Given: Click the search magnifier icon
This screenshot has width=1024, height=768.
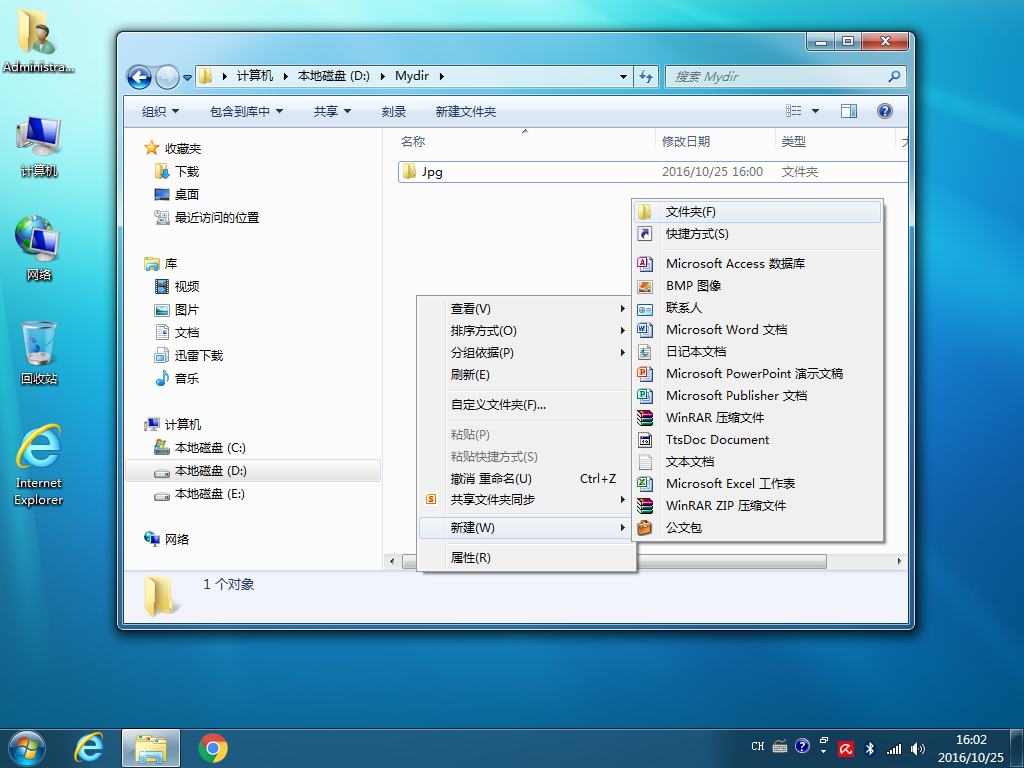Looking at the screenshot, I should point(894,76).
